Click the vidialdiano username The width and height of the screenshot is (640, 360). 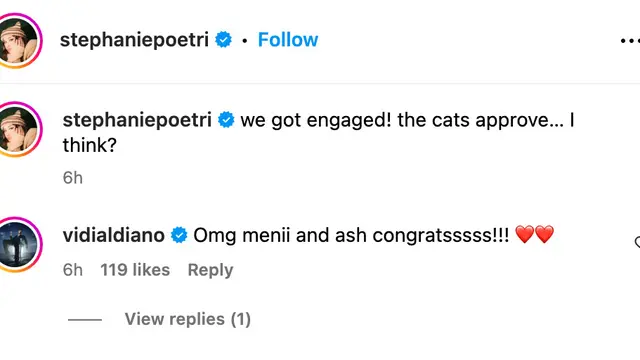pyautogui.click(x=114, y=236)
